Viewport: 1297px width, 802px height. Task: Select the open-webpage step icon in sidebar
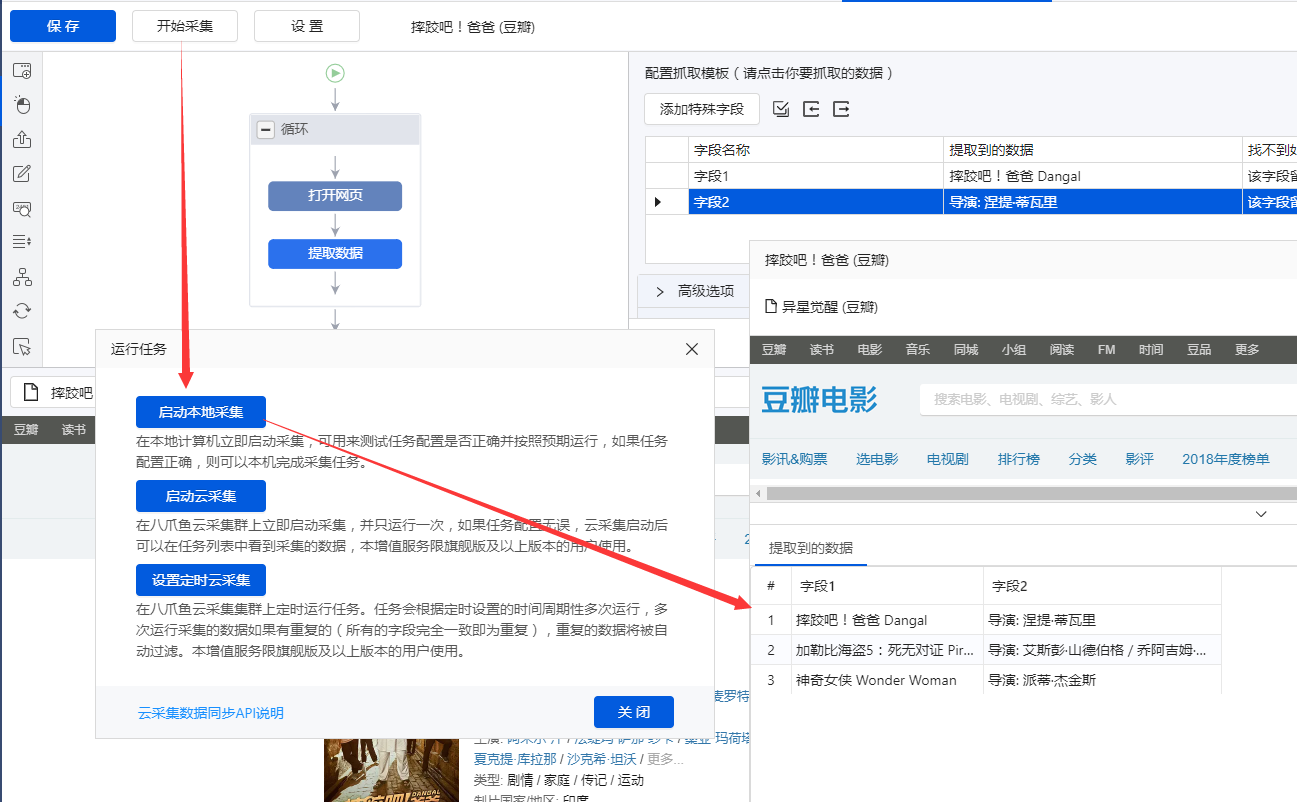pos(22,71)
